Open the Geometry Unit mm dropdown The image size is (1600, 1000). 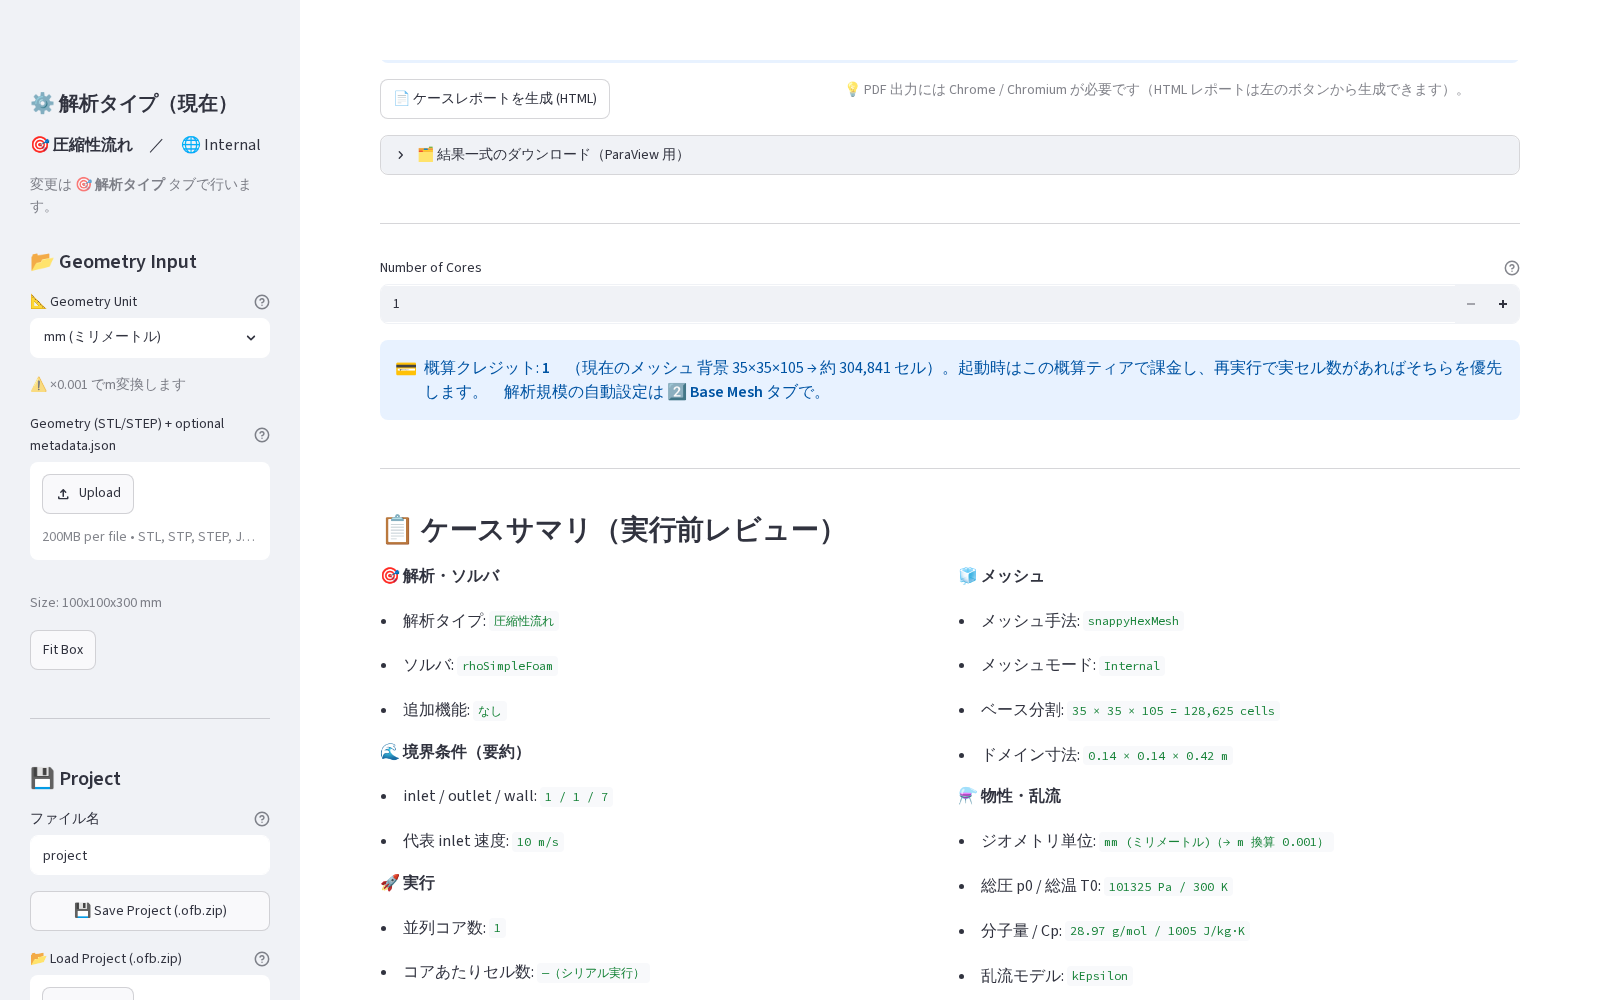(150, 338)
